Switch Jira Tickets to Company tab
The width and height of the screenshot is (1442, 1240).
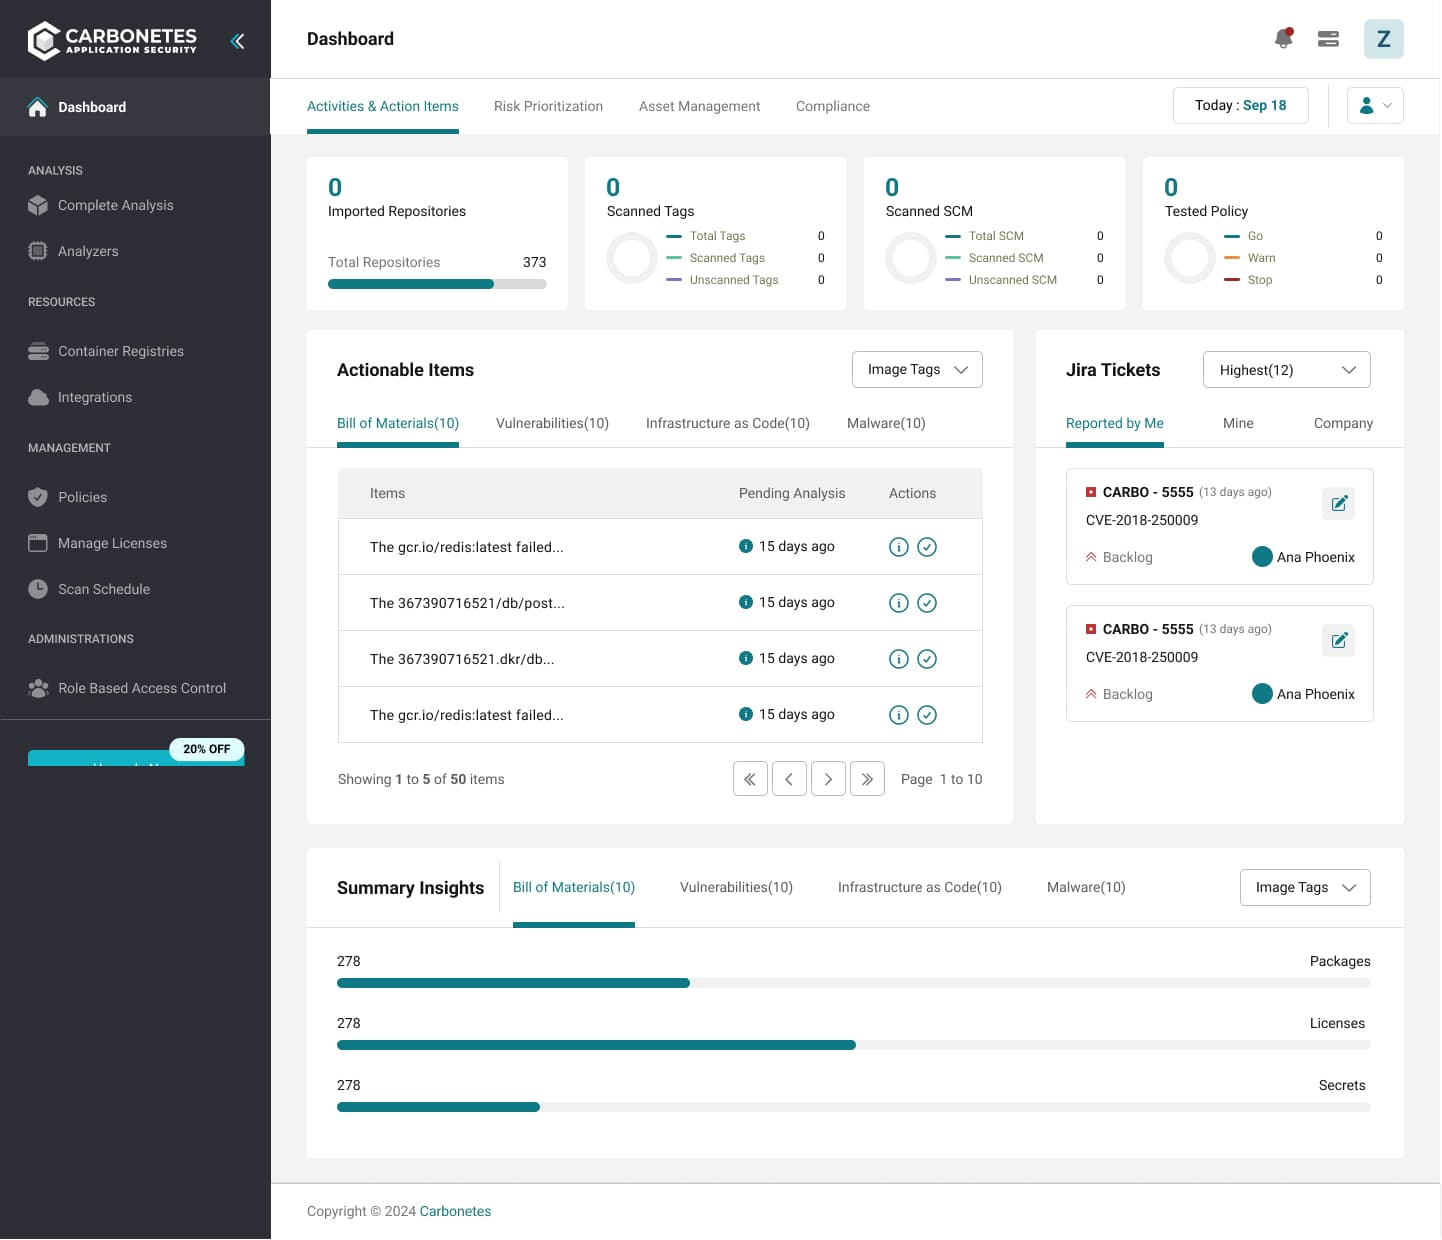(1342, 424)
